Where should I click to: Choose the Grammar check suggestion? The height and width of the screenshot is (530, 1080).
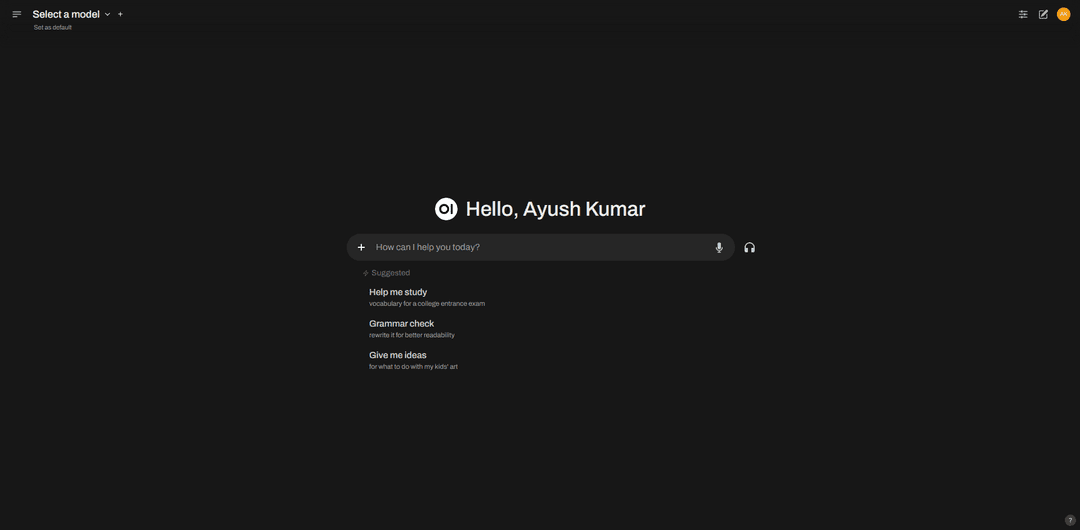401,324
